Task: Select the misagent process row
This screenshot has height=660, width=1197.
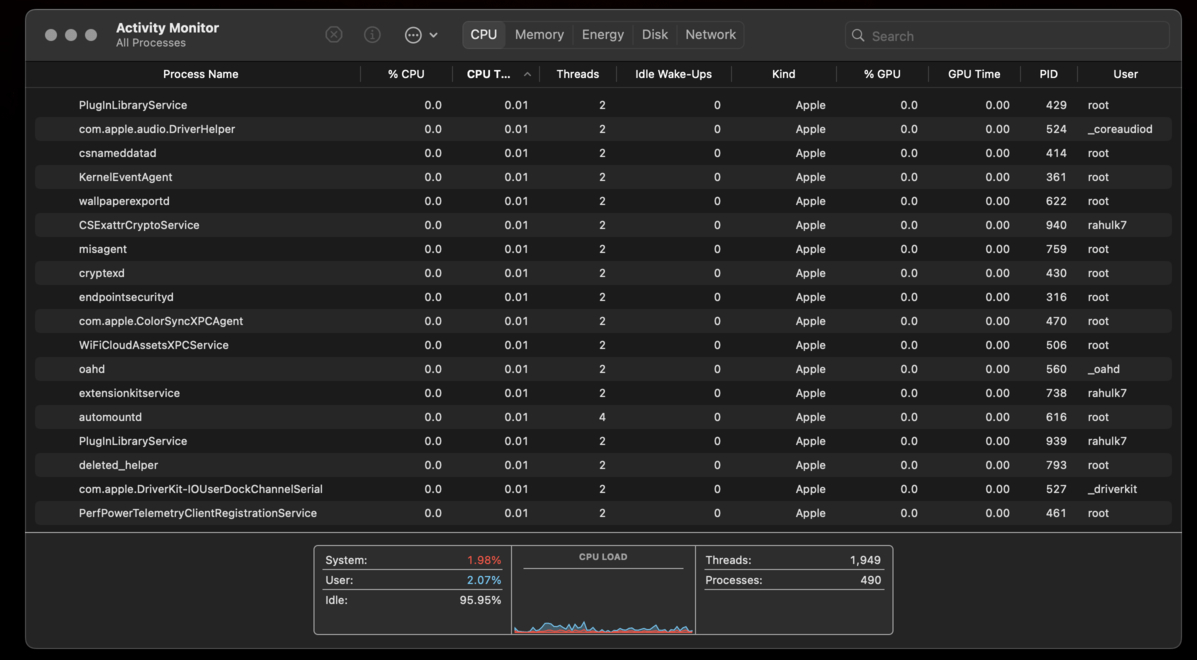Action: (603, 250)
